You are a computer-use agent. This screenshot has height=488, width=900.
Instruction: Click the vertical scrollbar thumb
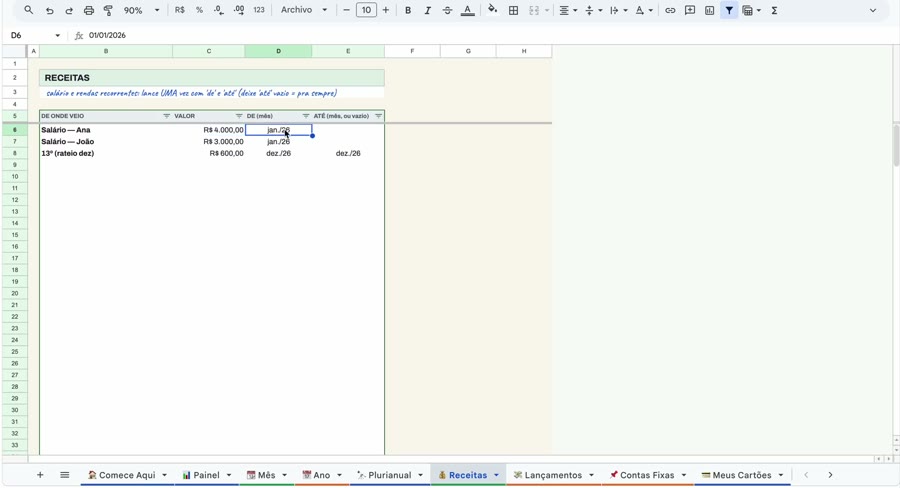click(895, 145)
